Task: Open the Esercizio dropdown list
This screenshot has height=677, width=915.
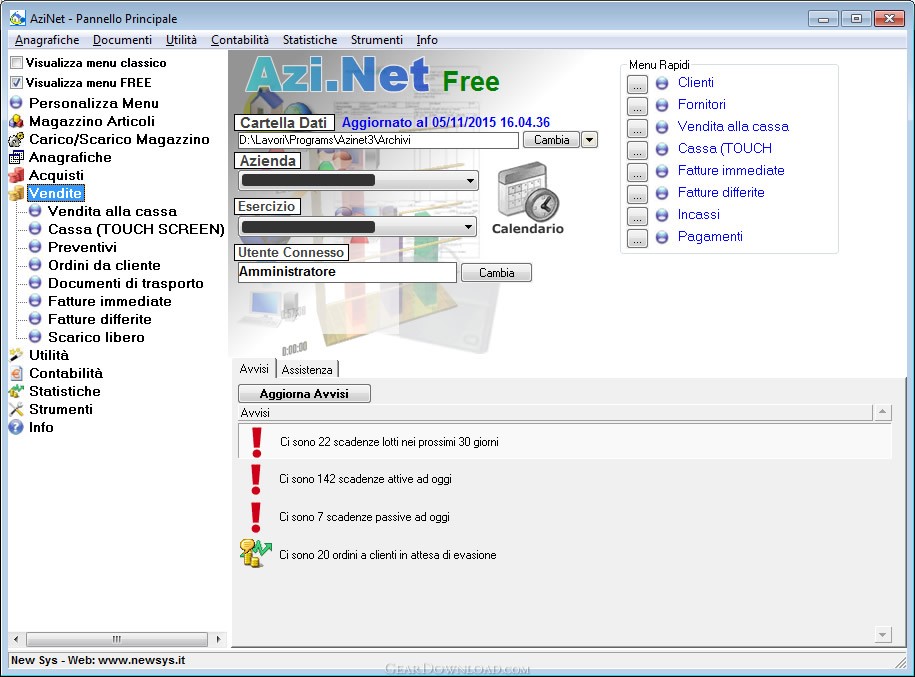Action: pyautogui.click(x=468, y=226)
